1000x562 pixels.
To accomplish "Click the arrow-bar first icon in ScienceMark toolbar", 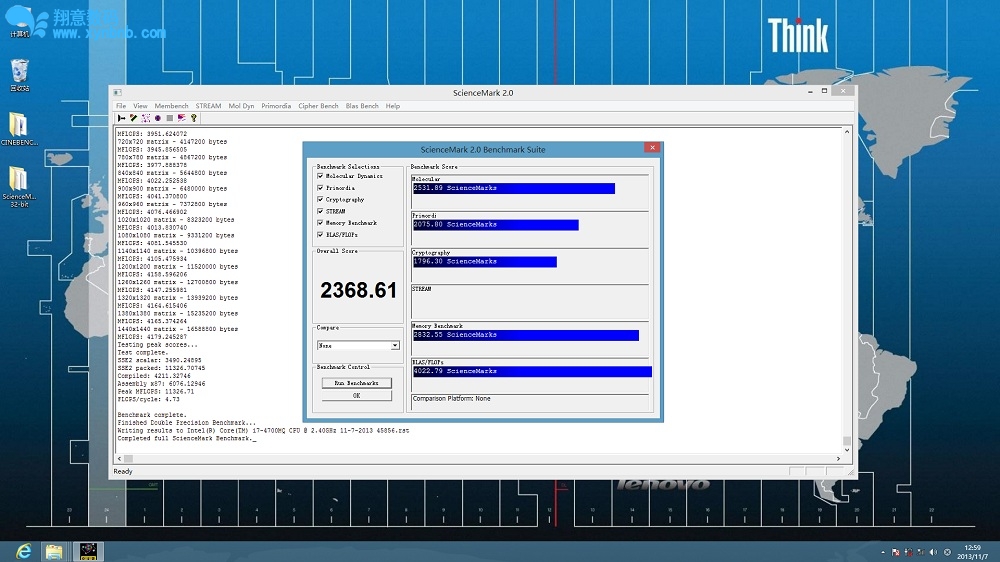I will (x=121, y=118).
